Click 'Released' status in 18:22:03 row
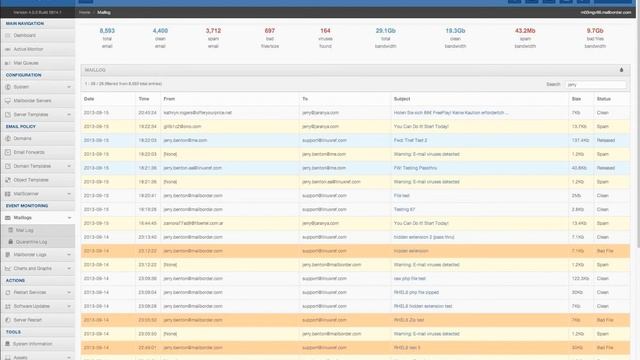640x360 pixels. tap(606, 140)
